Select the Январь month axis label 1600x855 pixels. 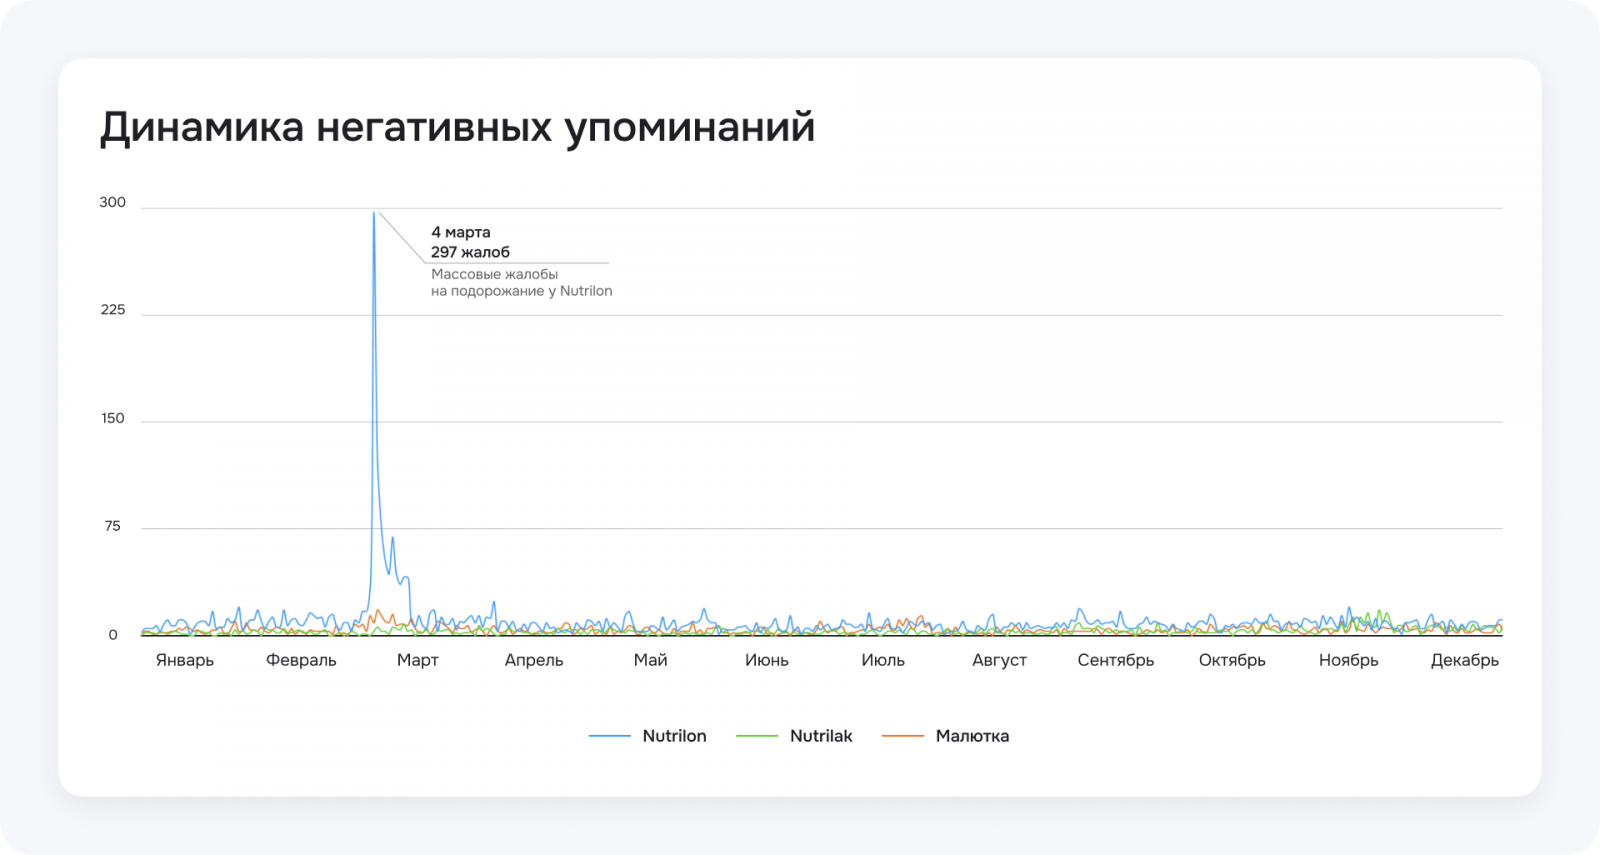tap(185, 660)
